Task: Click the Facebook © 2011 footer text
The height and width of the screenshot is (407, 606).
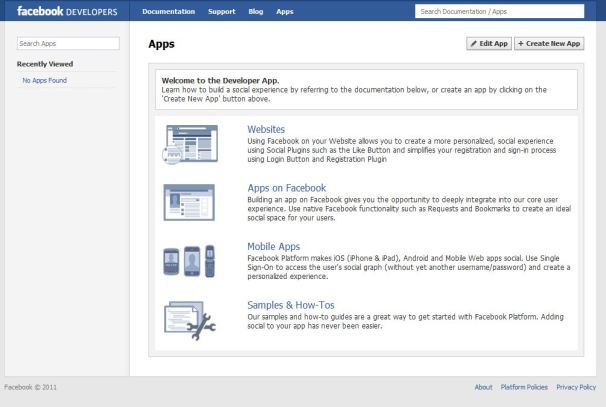Action: 31,387
